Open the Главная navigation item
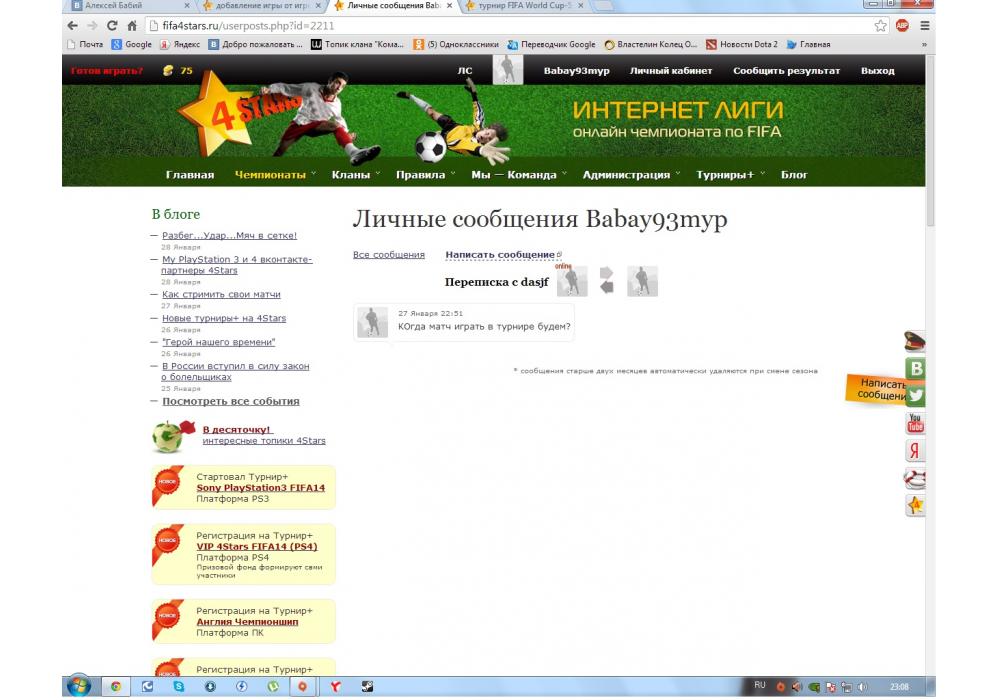The height and width of the screenshot is (700, 1000). (x=190, y=175)
